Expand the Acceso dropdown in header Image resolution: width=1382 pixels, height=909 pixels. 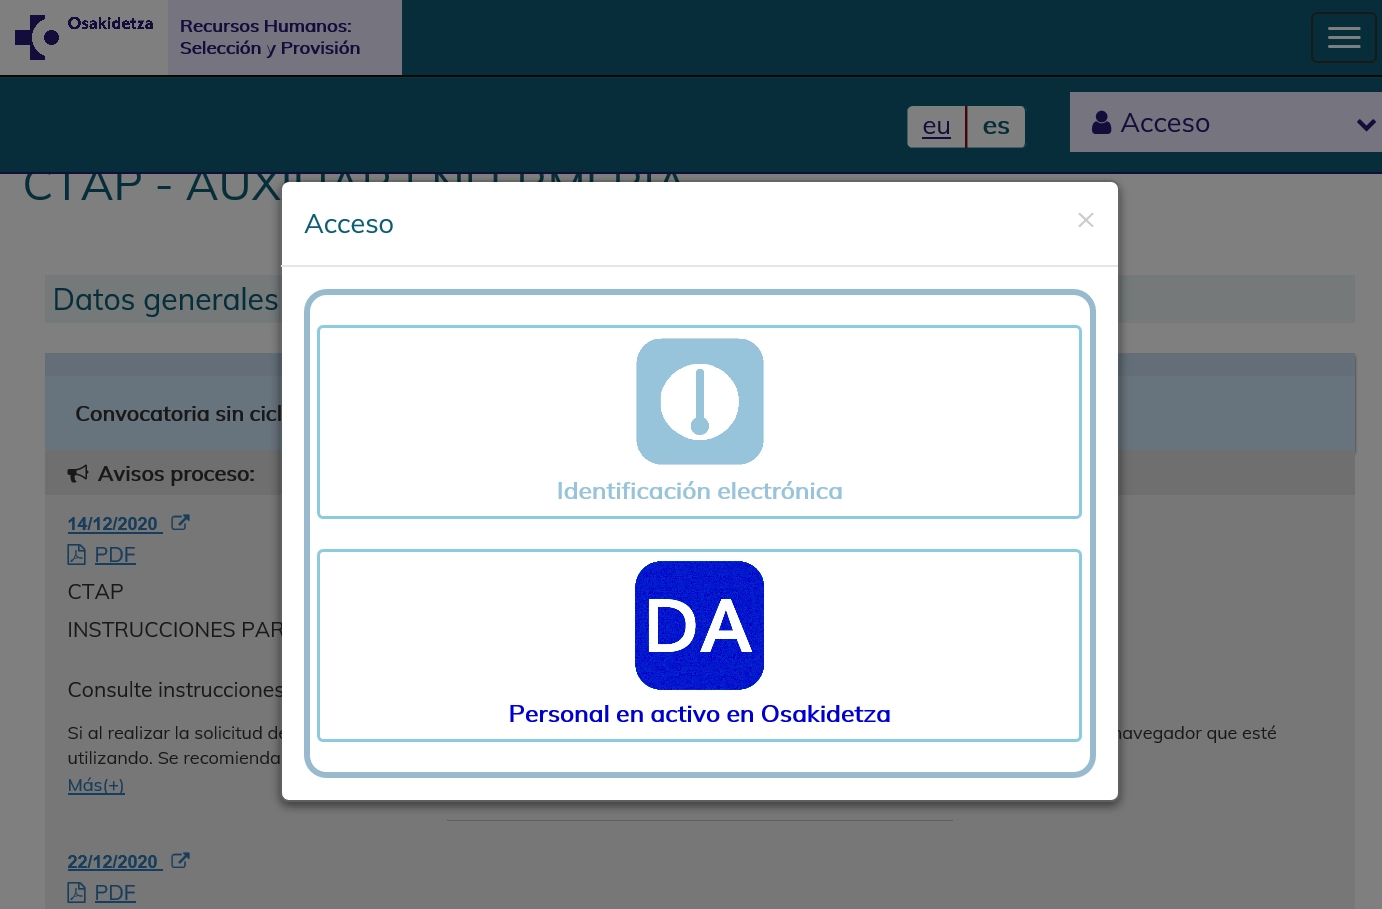1226,122
